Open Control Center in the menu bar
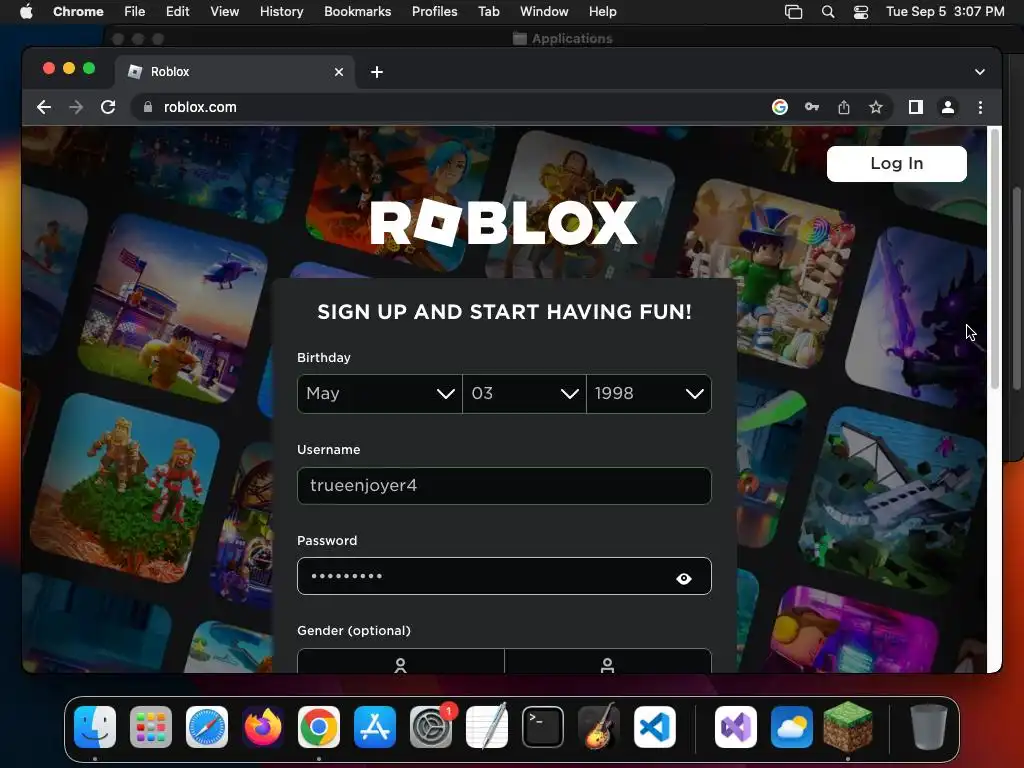Screen dimensions: 1024x768 [861, 12]
